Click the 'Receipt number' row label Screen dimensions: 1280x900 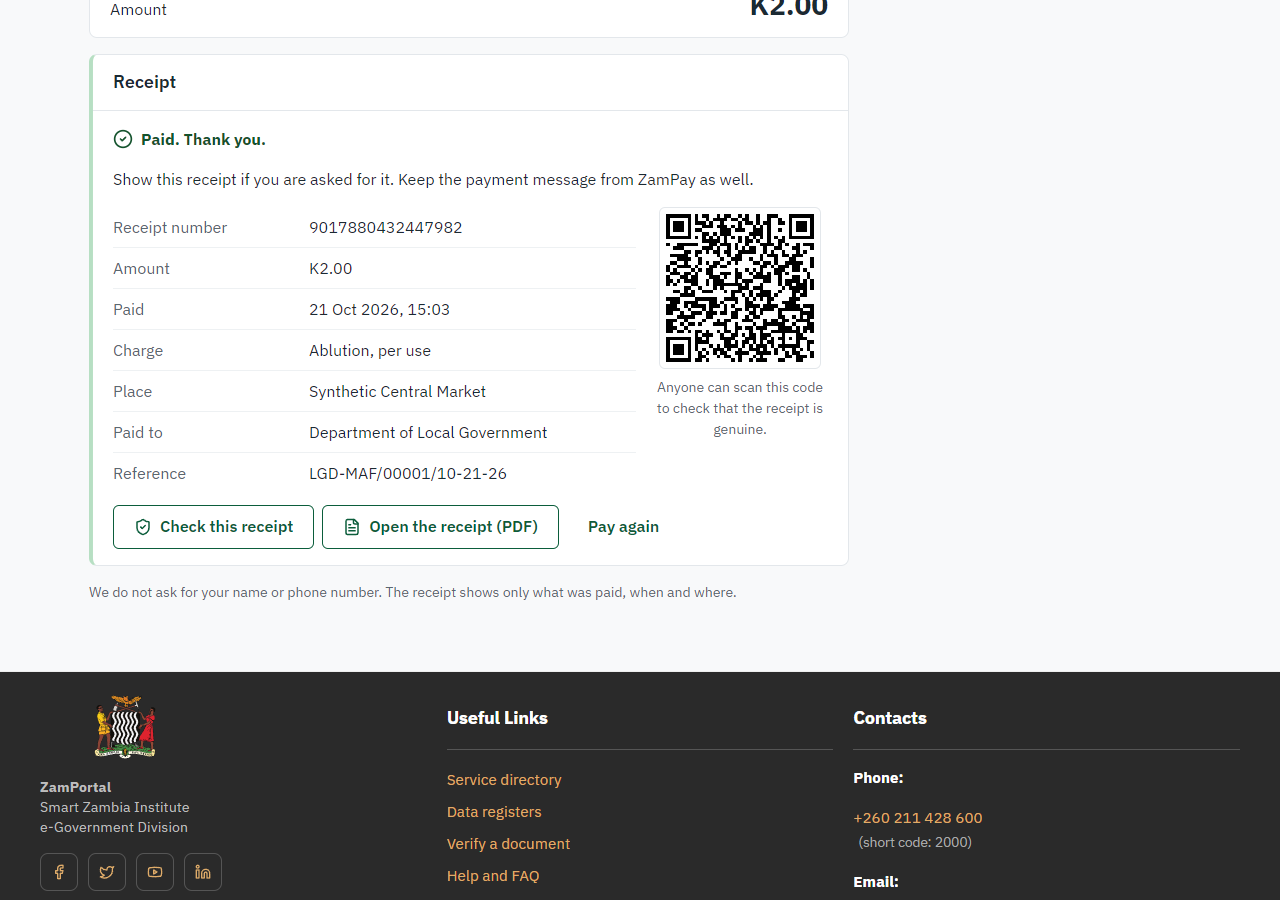click(170, 228)
